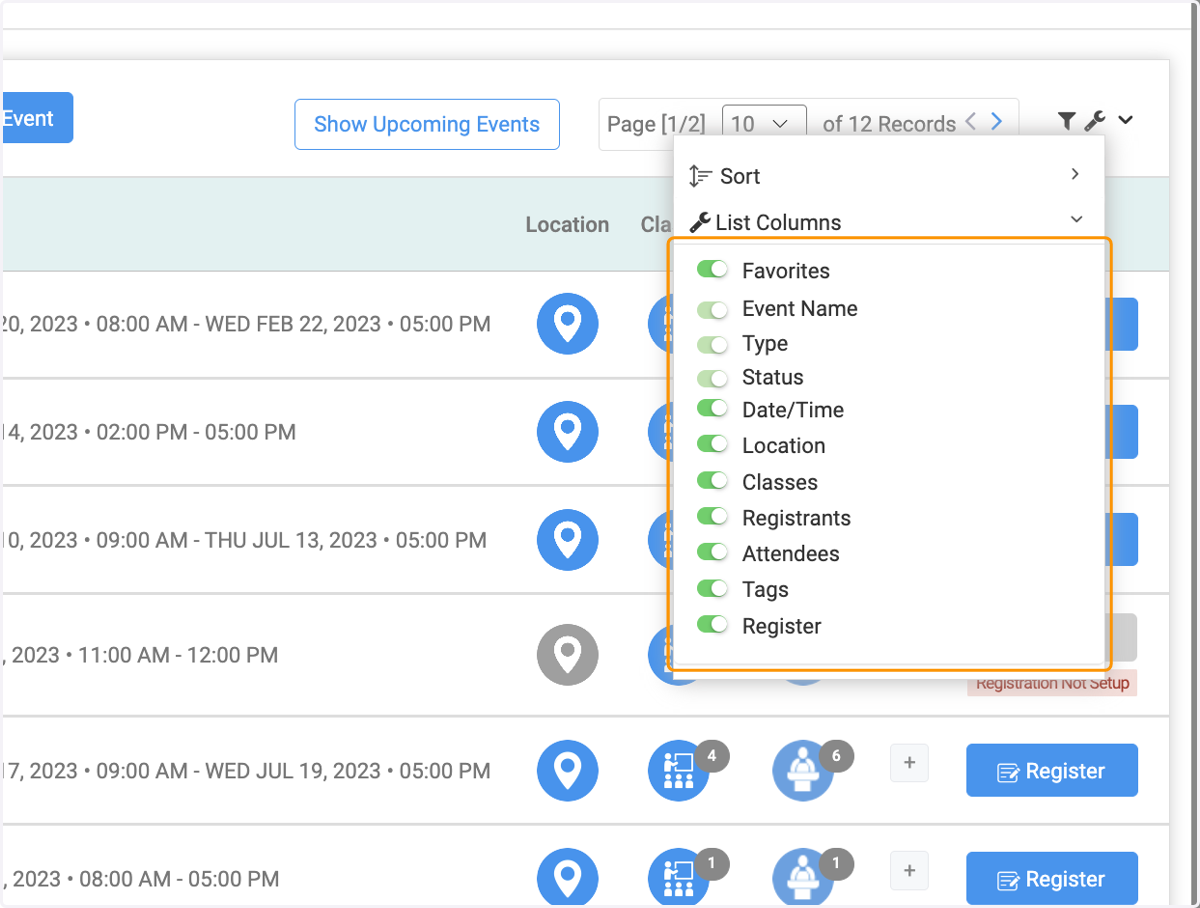Toggle the Classes column switch
The height and width of the screenshot is (908, 1200).
[713, 480]
